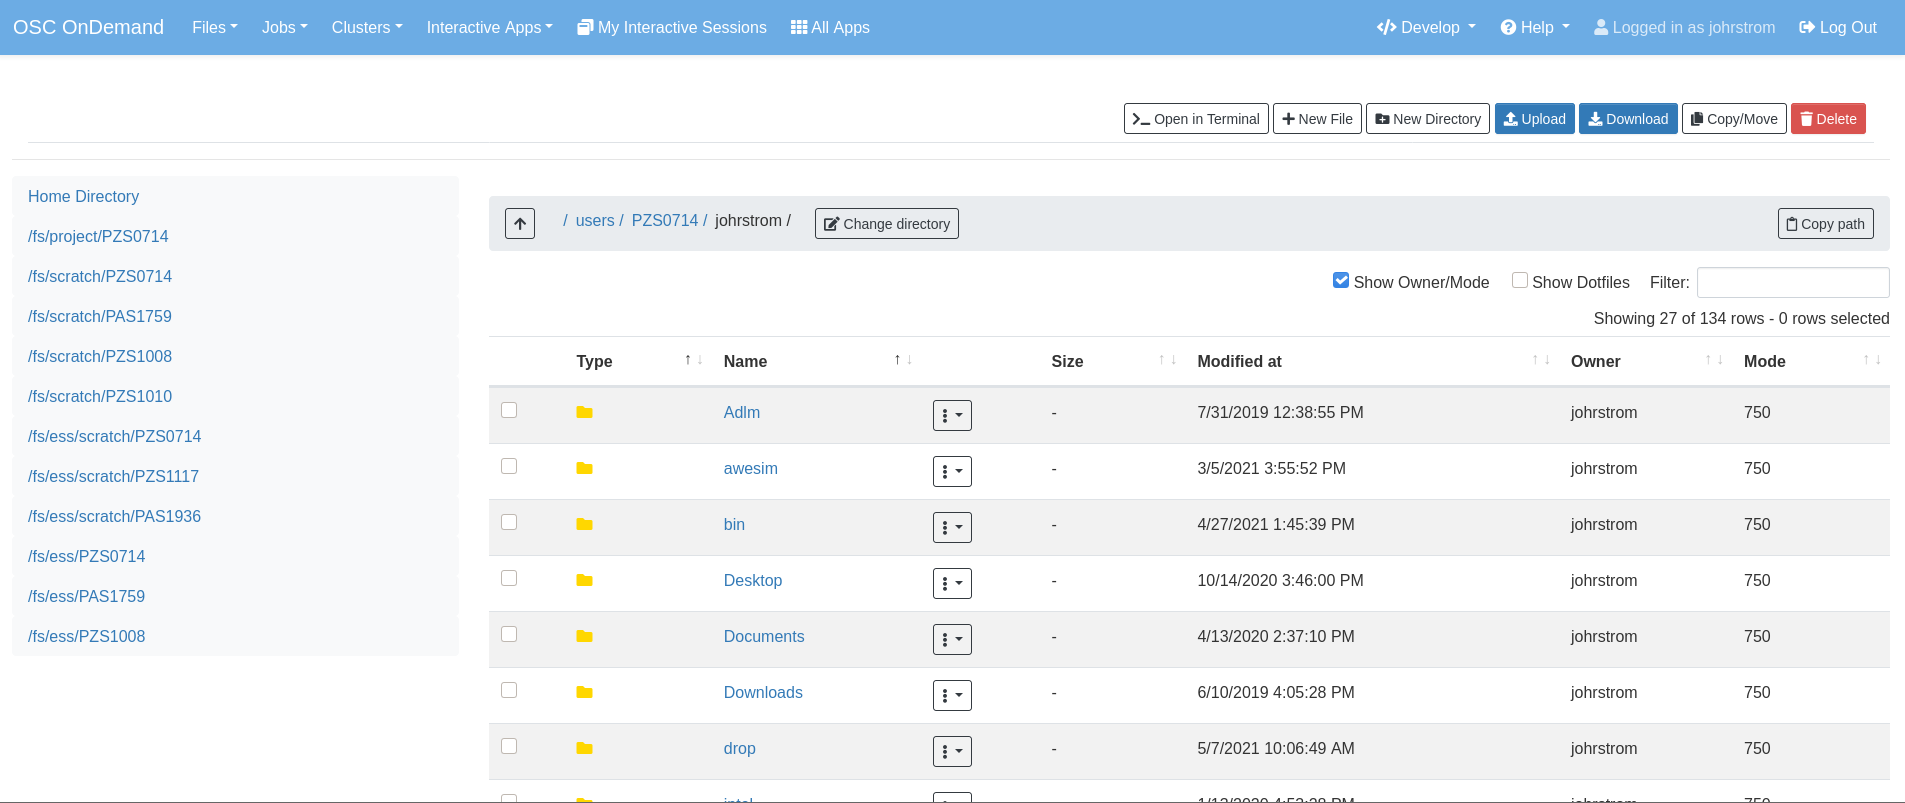Uncheck the Show Owner/Mode checkbox
The image size is (1905, 803).
pyautogui.click(x=1341, y=281)
